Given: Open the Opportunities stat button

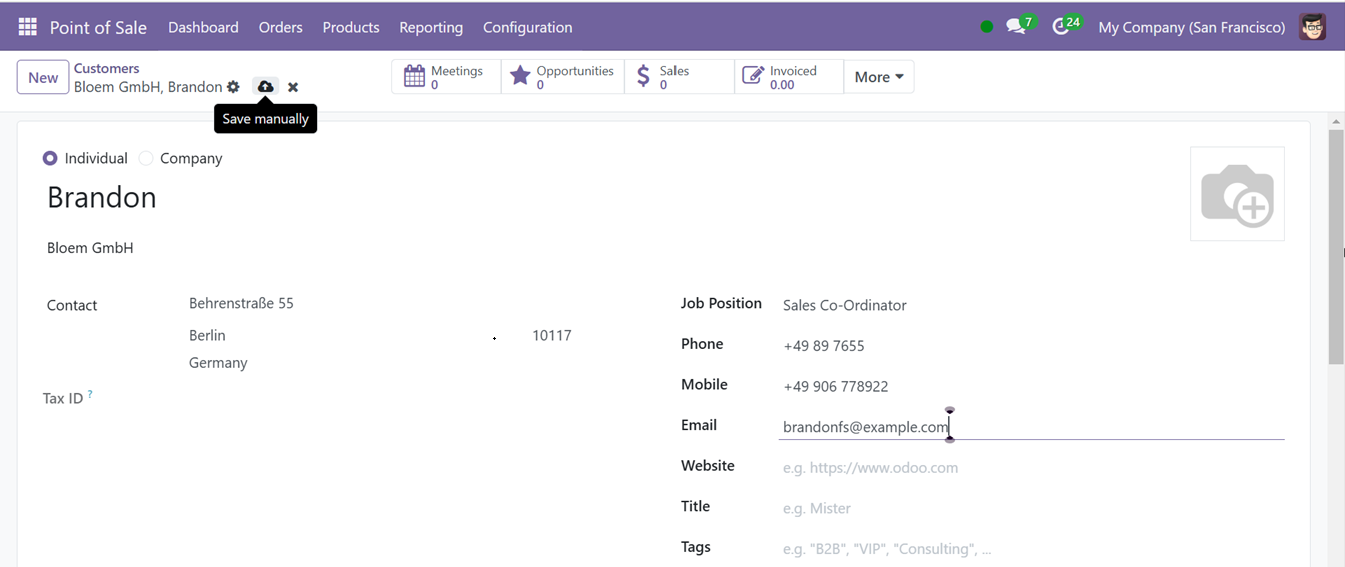Looking at the screenshot, I should 563,77.
